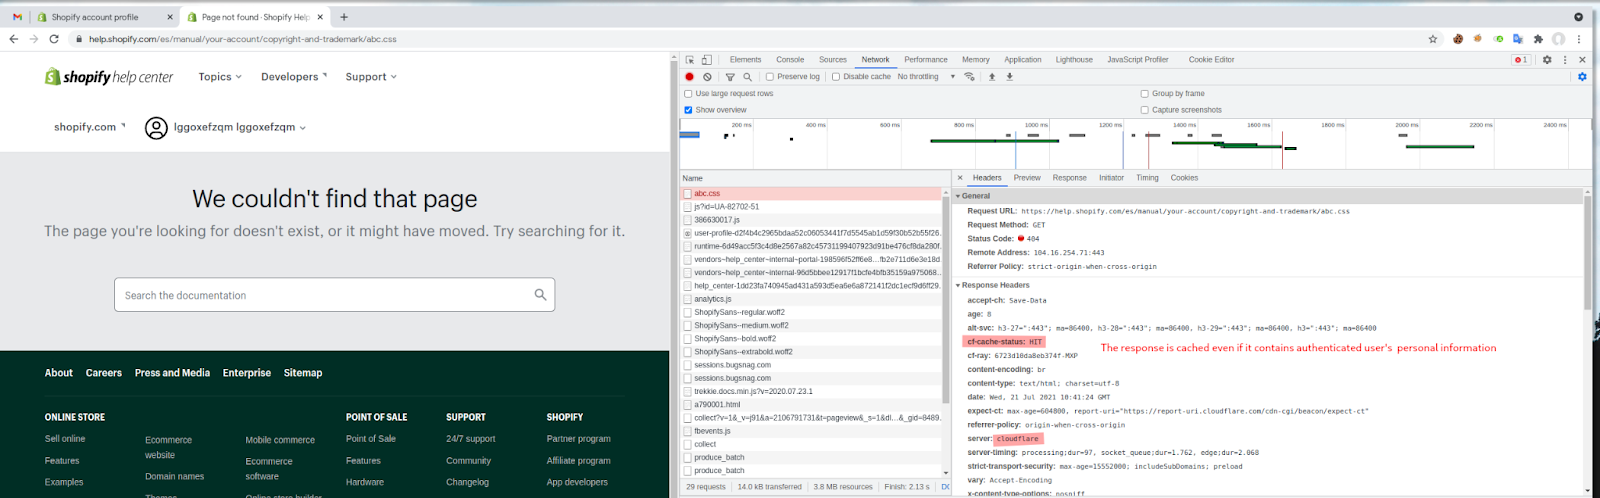The width and height of the screenshot is (1600, 498).
Task: Check Capture screenshots
Action: [1145, 110]
